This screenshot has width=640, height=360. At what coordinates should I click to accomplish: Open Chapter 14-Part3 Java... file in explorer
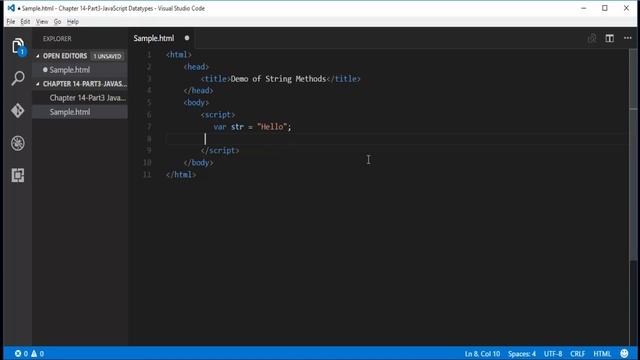pyautogui.click(x=80, y=98)
